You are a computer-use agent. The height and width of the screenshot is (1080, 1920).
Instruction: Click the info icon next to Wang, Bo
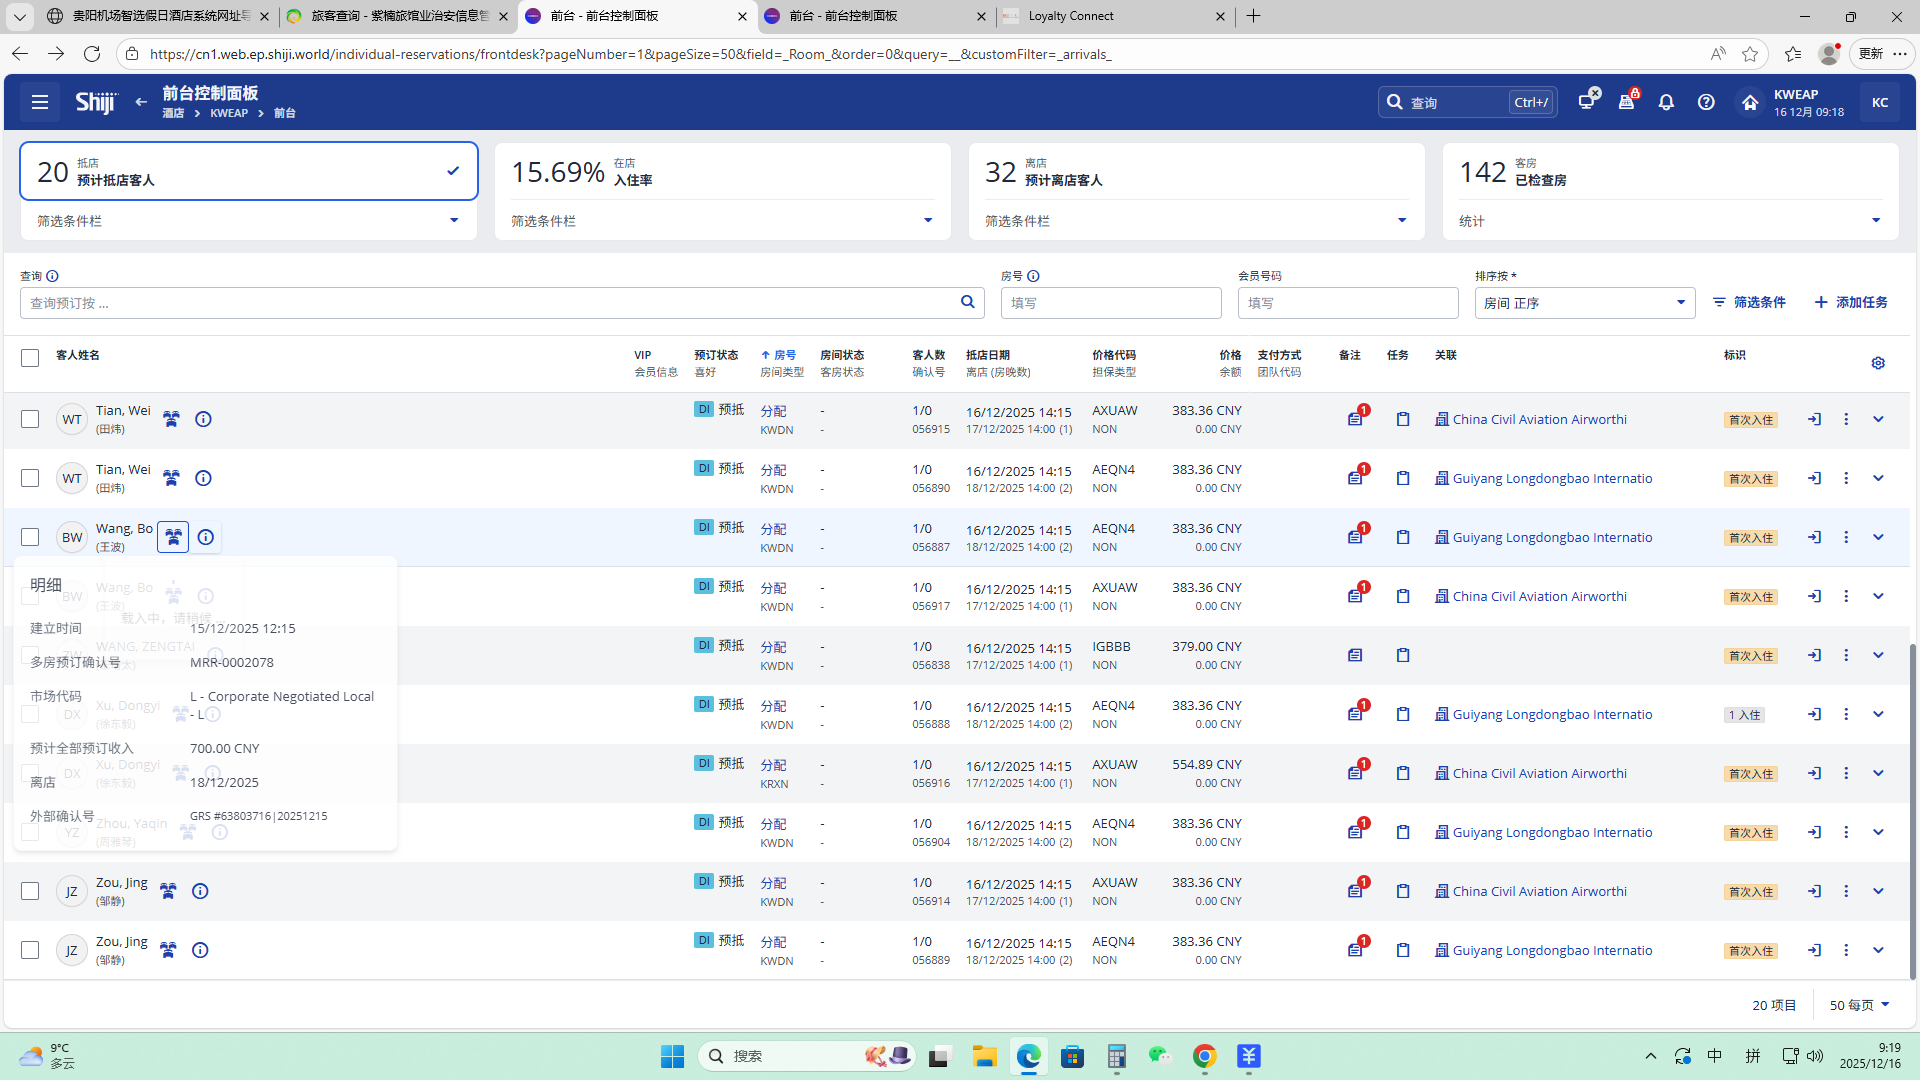tap(206, 538)
